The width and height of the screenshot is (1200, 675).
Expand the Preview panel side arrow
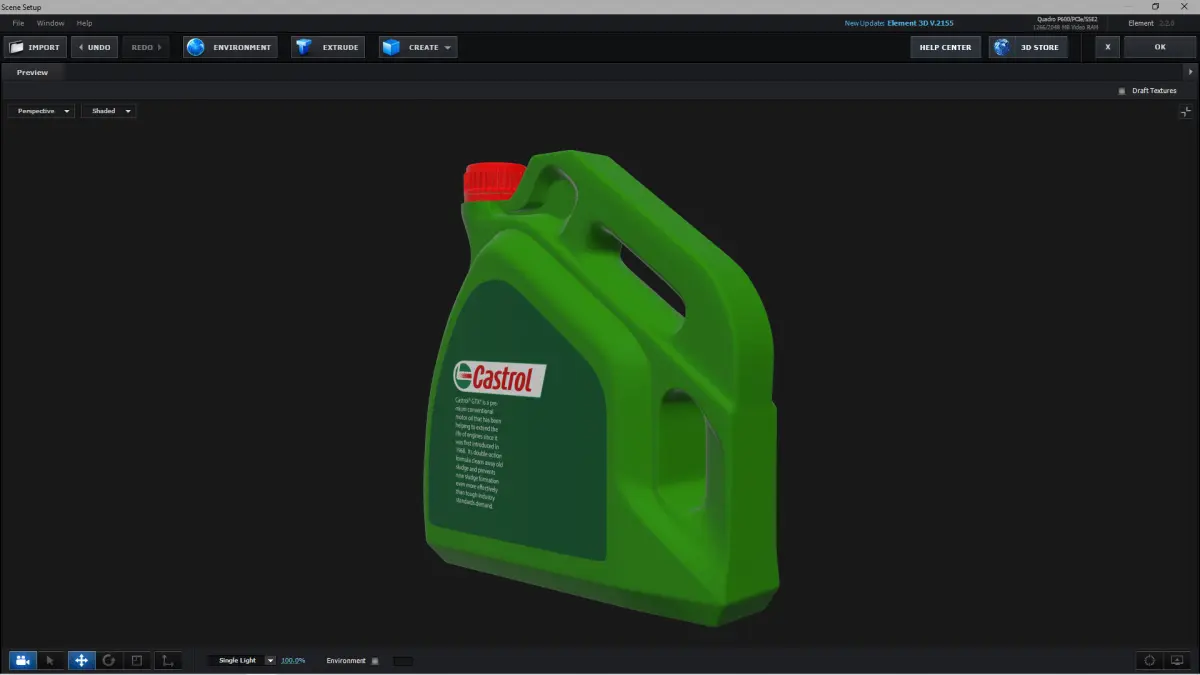[x=1190, y=72]
